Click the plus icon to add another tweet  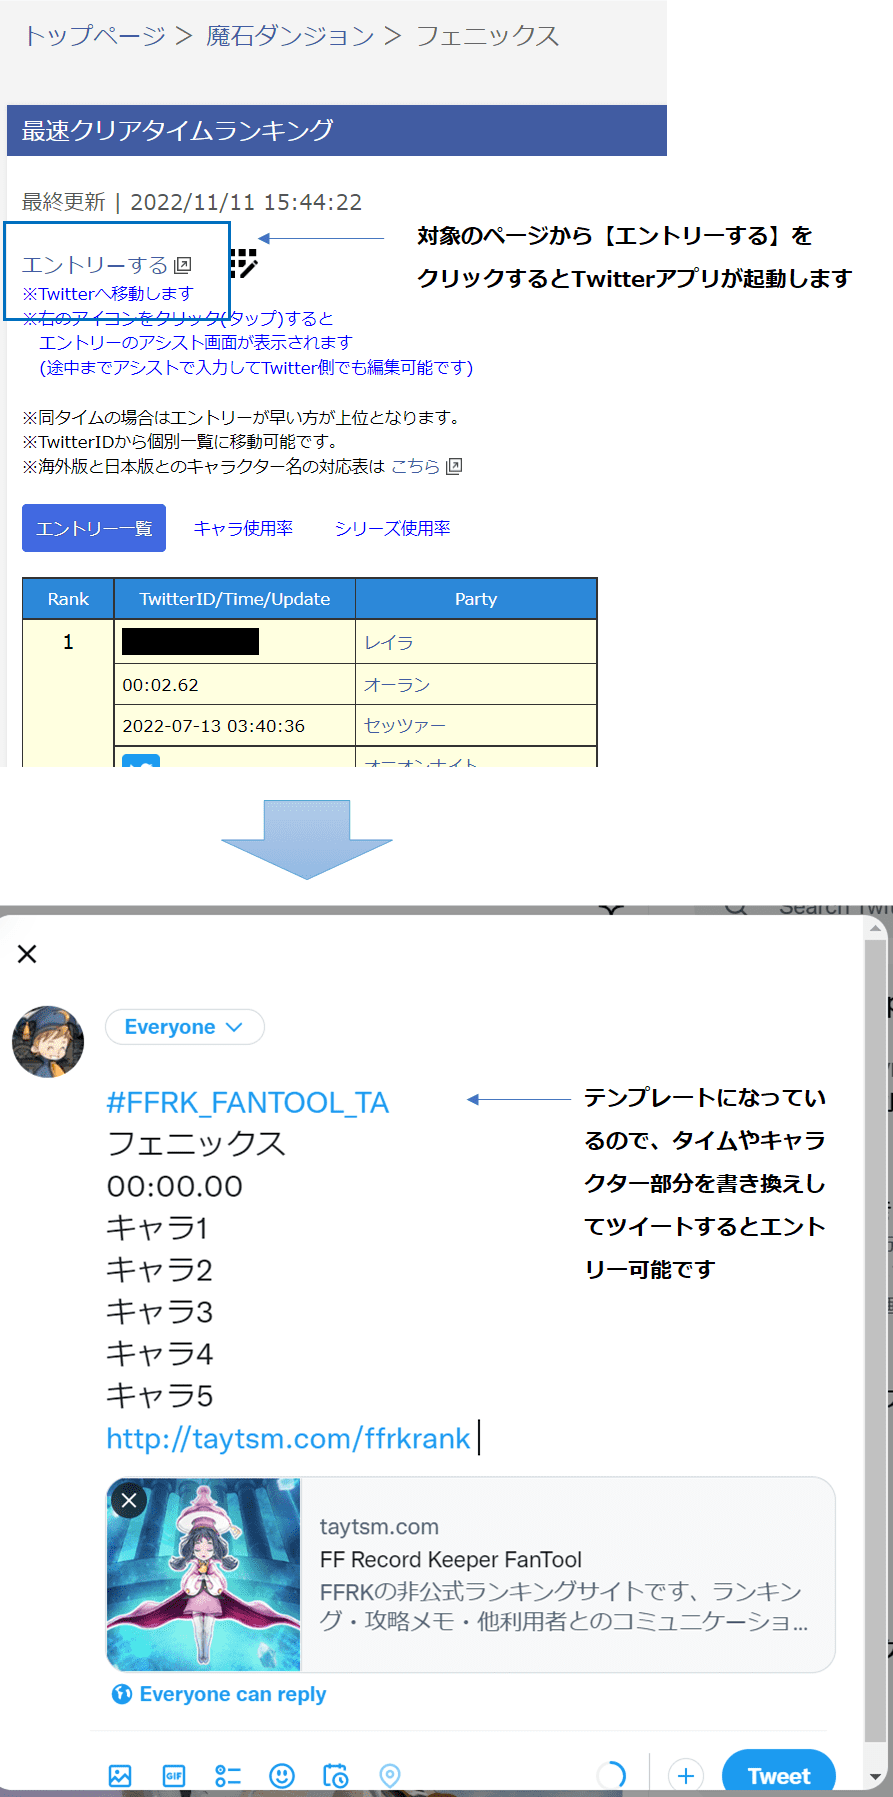click(686, 1775)
